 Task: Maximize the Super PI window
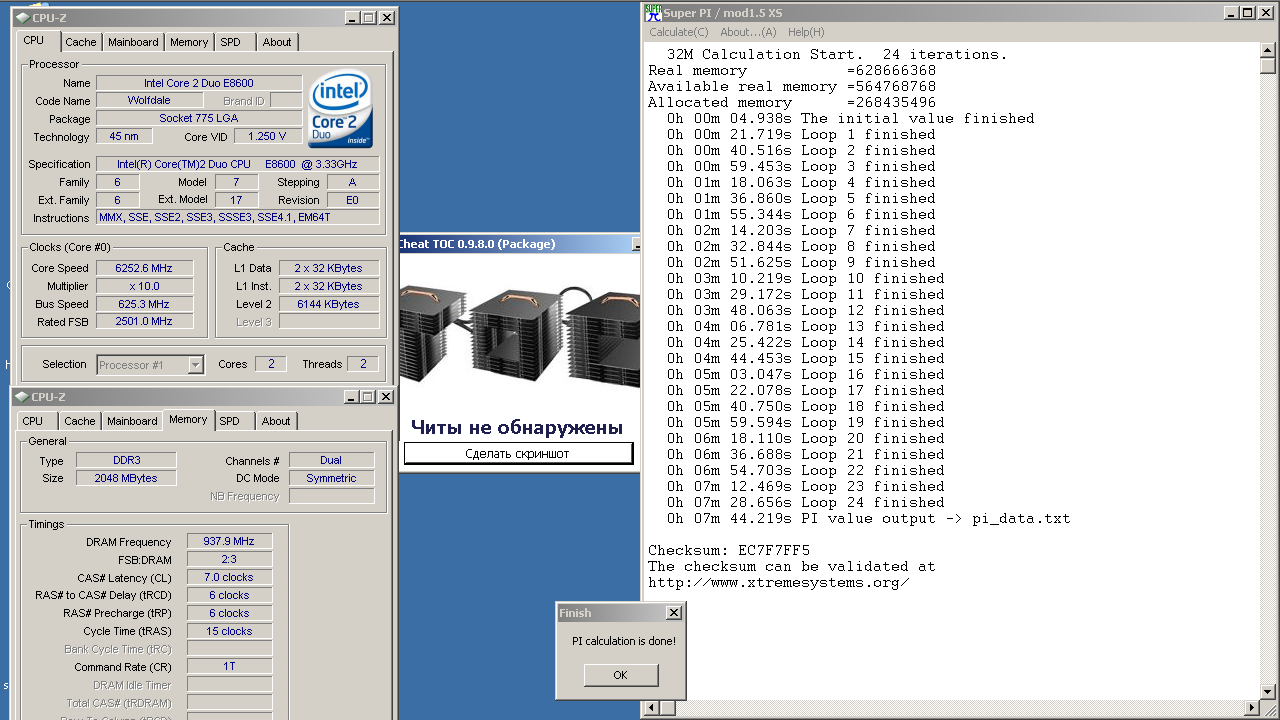click(x=1247, y=13)
